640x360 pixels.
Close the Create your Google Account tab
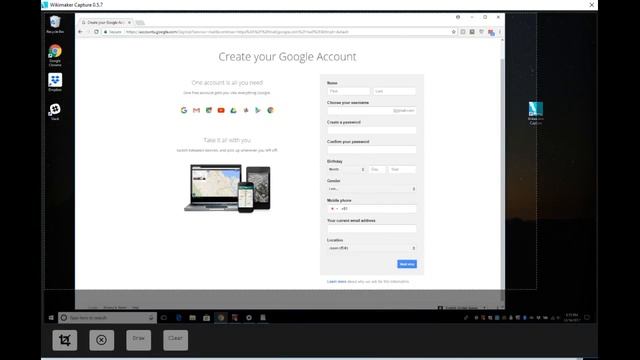(x=129, y=22)
